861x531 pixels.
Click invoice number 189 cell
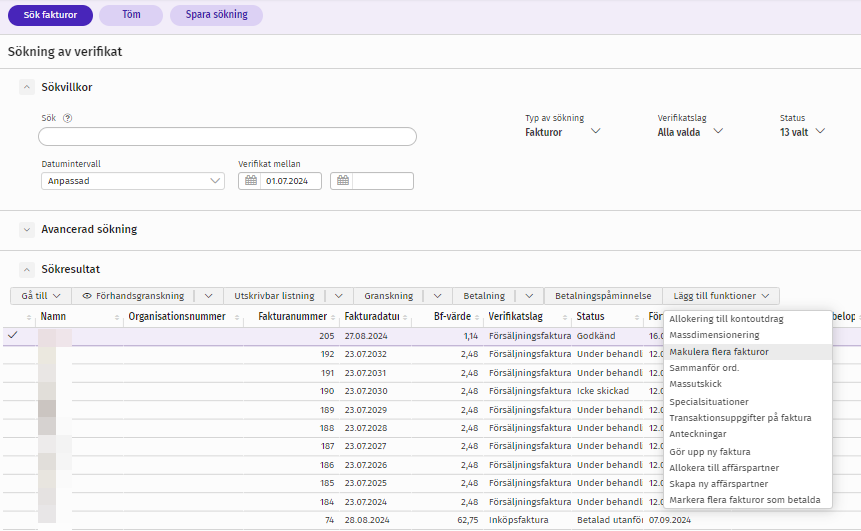pos(327,410)
